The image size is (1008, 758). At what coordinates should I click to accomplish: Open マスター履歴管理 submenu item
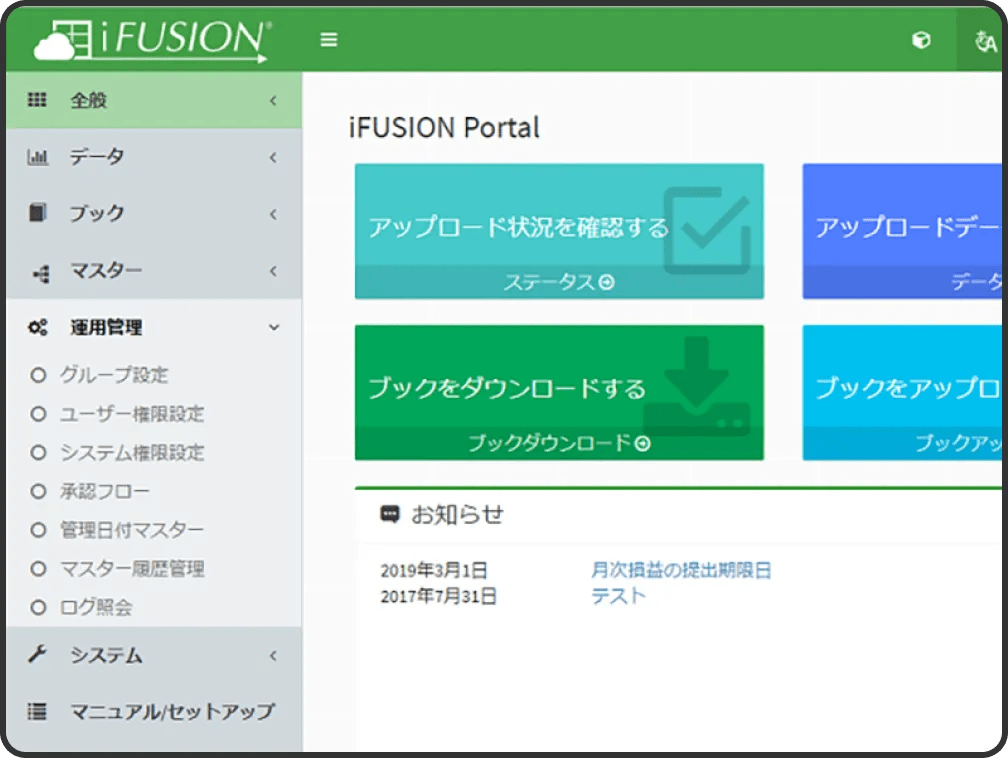click(132, 569)
